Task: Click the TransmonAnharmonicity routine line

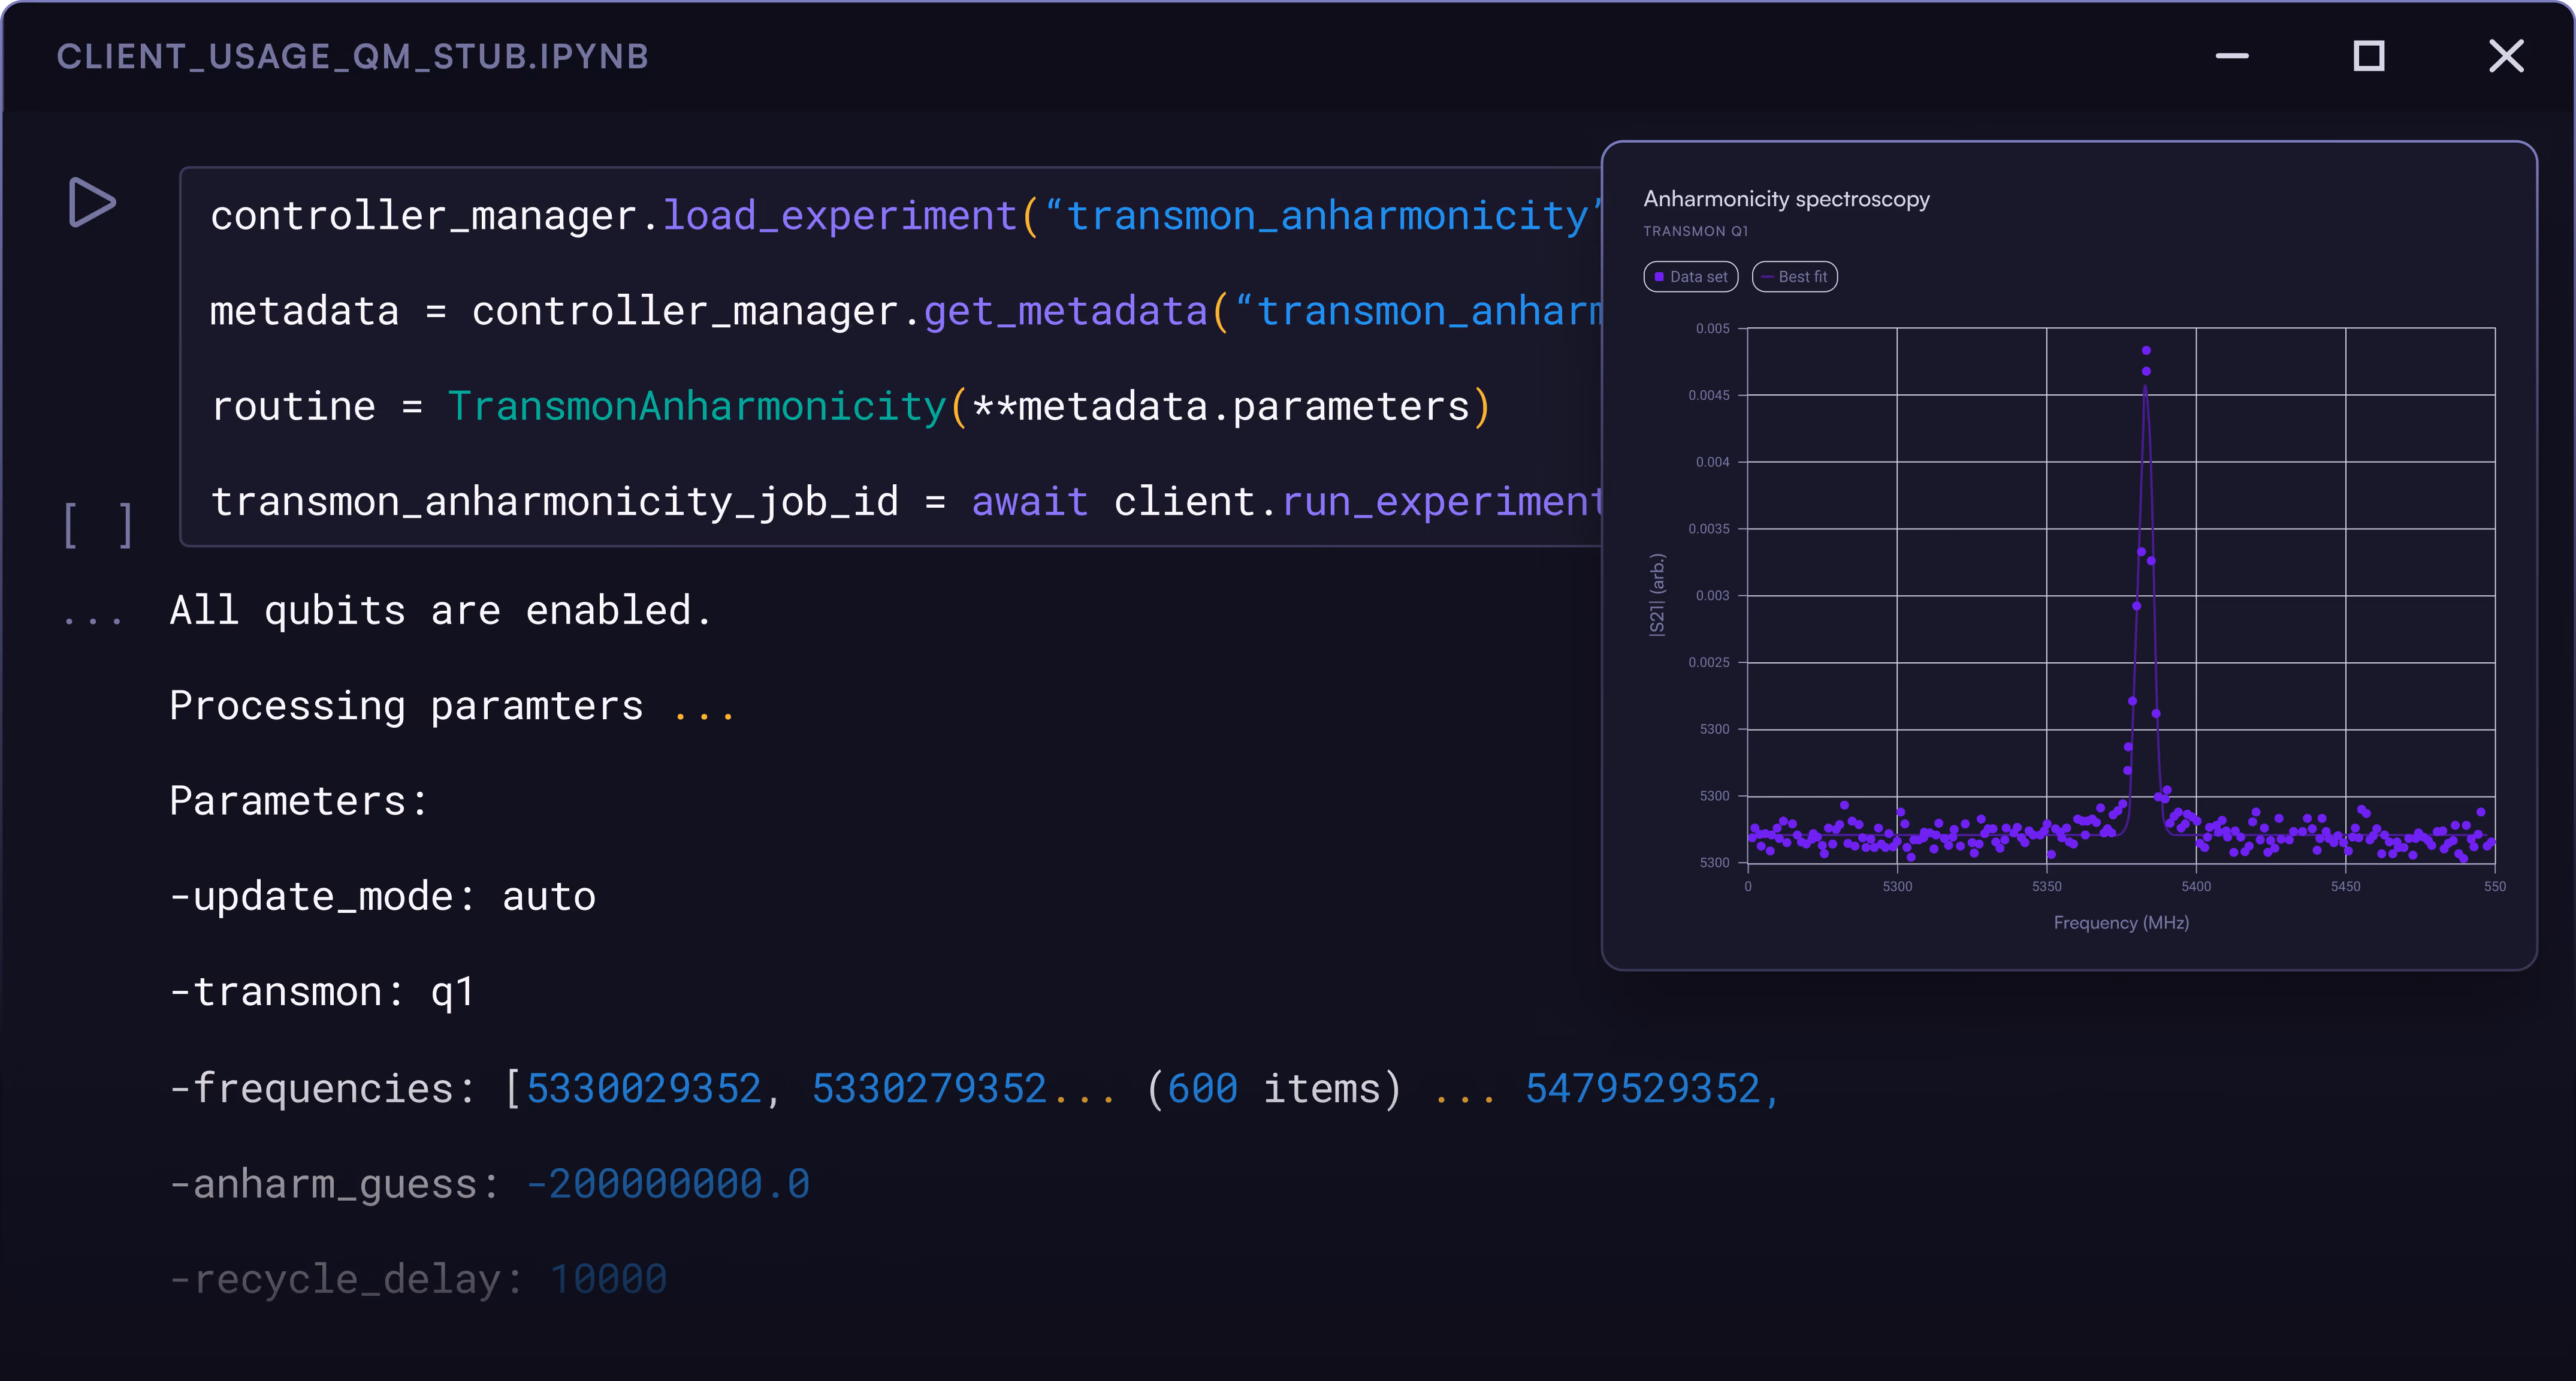Action: pyautogui.click(x=851, y=406)
